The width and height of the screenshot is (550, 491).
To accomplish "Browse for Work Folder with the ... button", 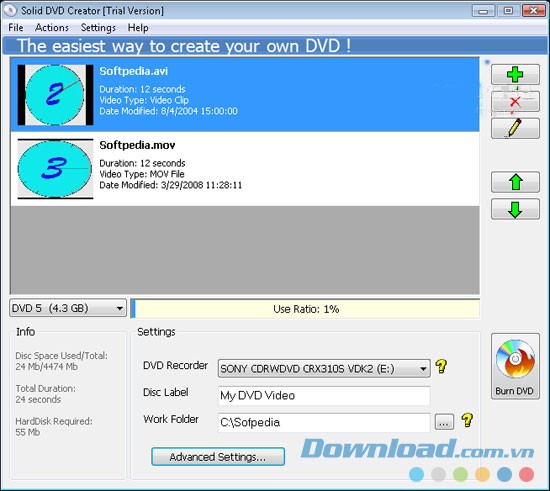I will pos(444,422).
